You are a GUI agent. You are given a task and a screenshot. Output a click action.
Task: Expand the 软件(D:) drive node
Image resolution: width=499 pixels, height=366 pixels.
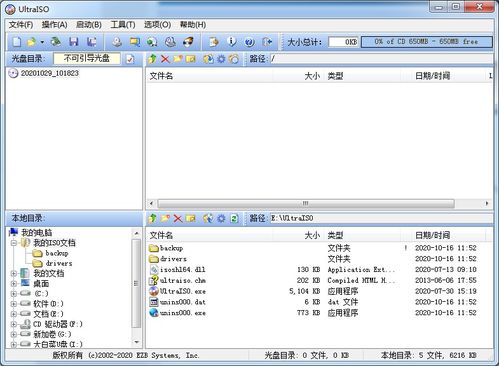[14, 304]
